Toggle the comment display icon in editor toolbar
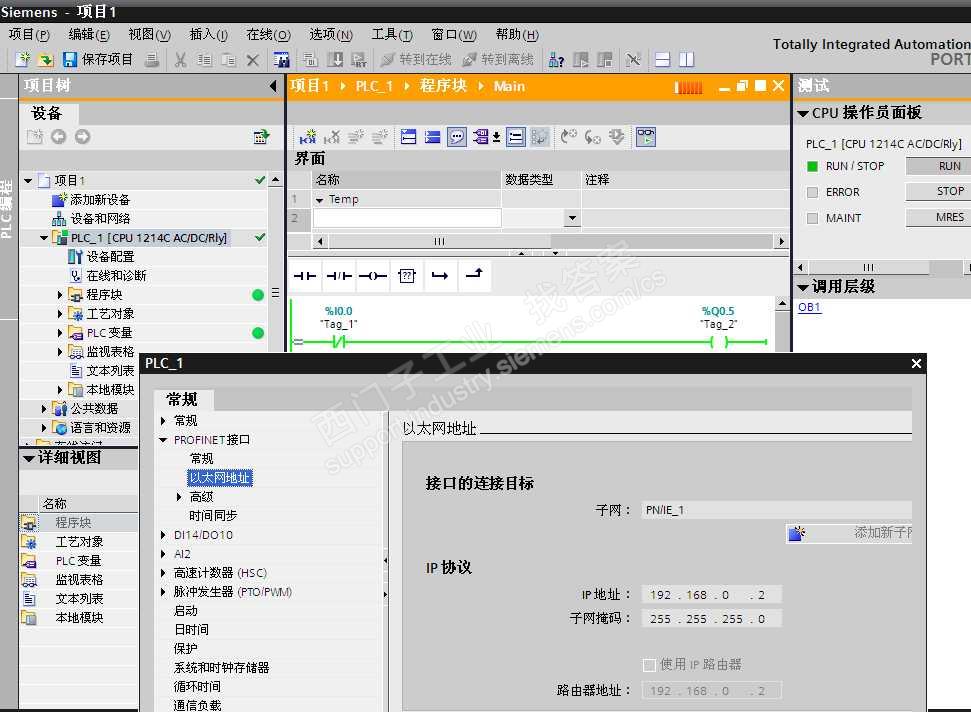 pyautogui.click(x=457, y=136)
